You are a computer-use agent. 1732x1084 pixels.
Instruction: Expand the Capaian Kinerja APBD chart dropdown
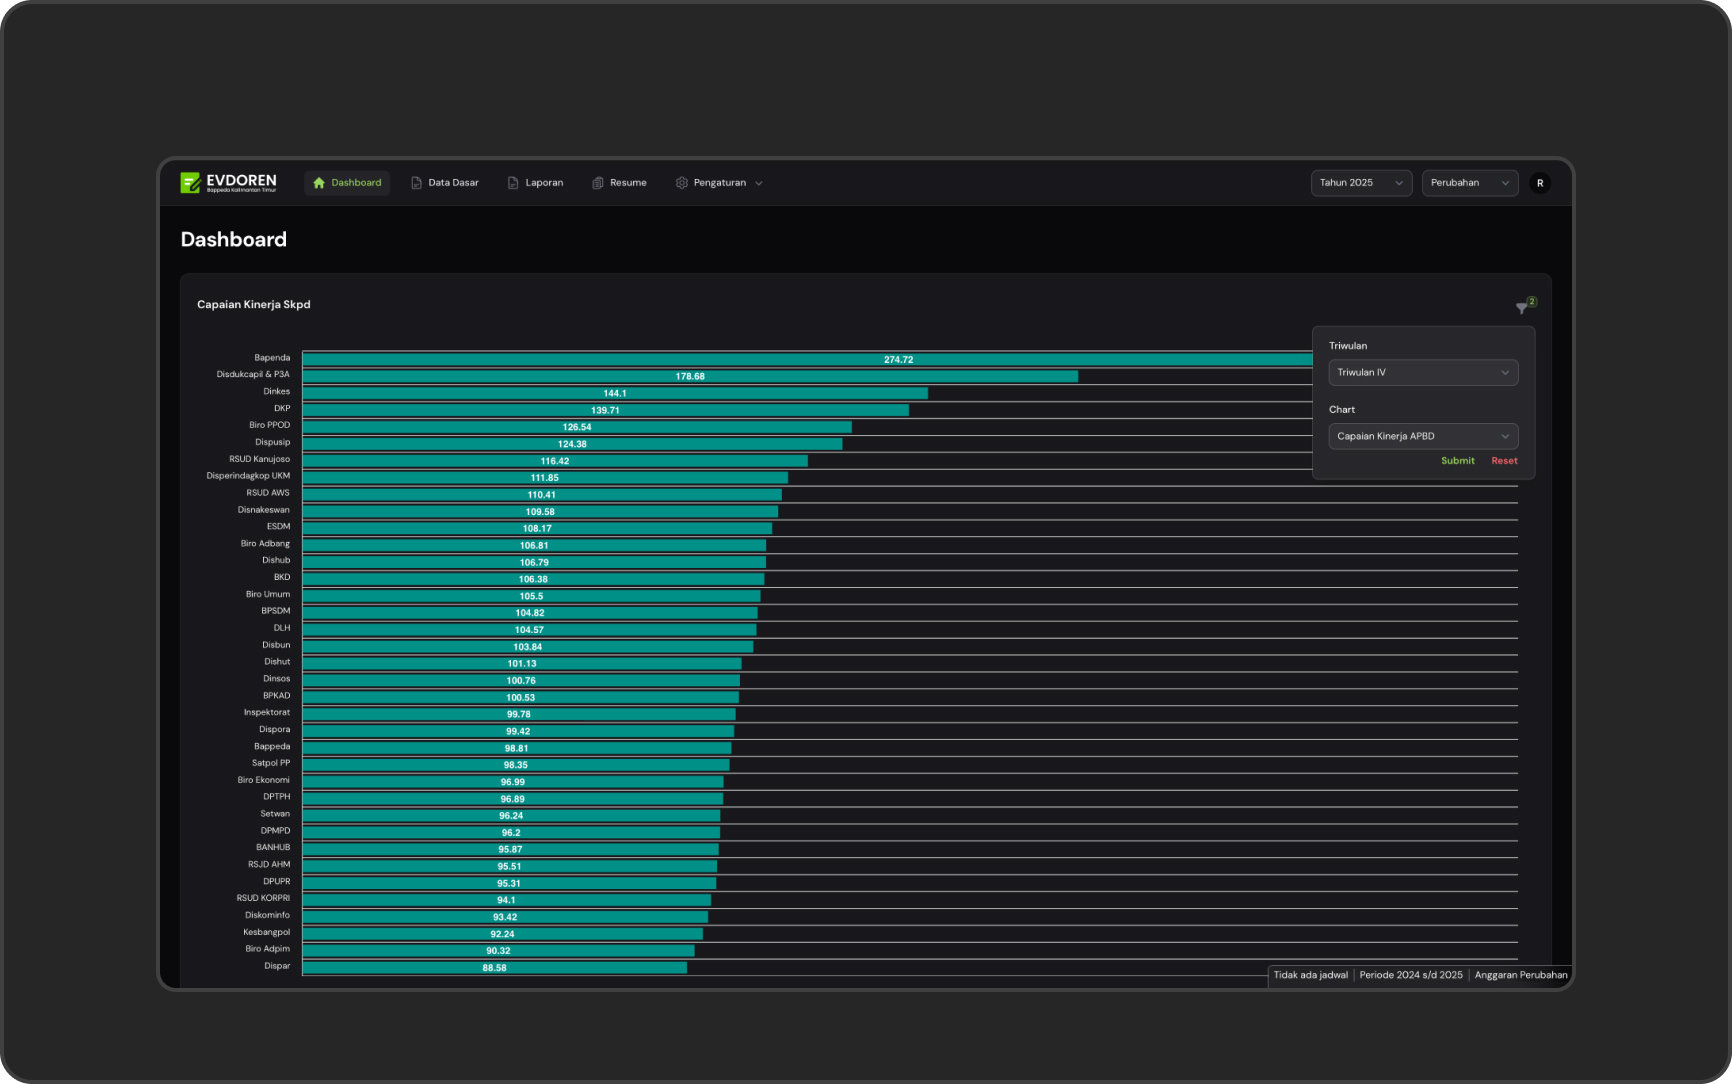pos(1423,437)
